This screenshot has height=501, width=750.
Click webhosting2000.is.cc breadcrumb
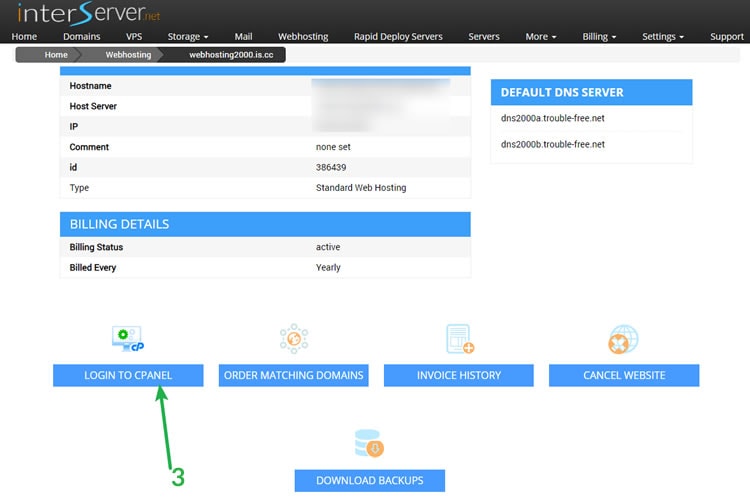pos(231,55)
